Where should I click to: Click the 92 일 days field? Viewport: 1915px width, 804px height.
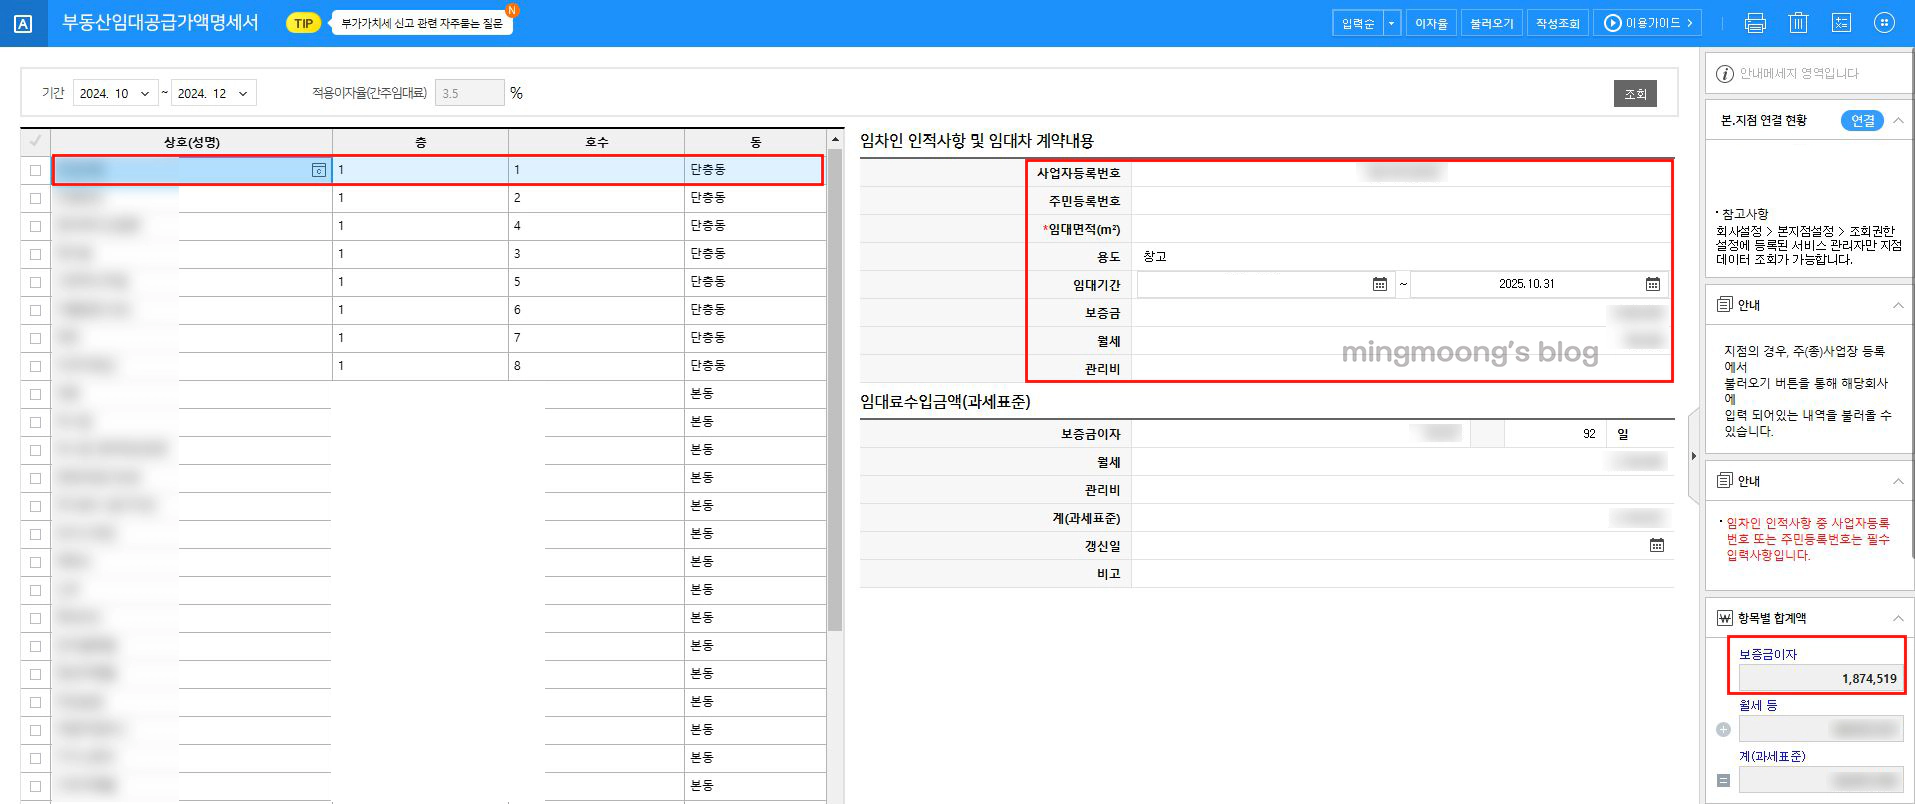click(1554, 434)
